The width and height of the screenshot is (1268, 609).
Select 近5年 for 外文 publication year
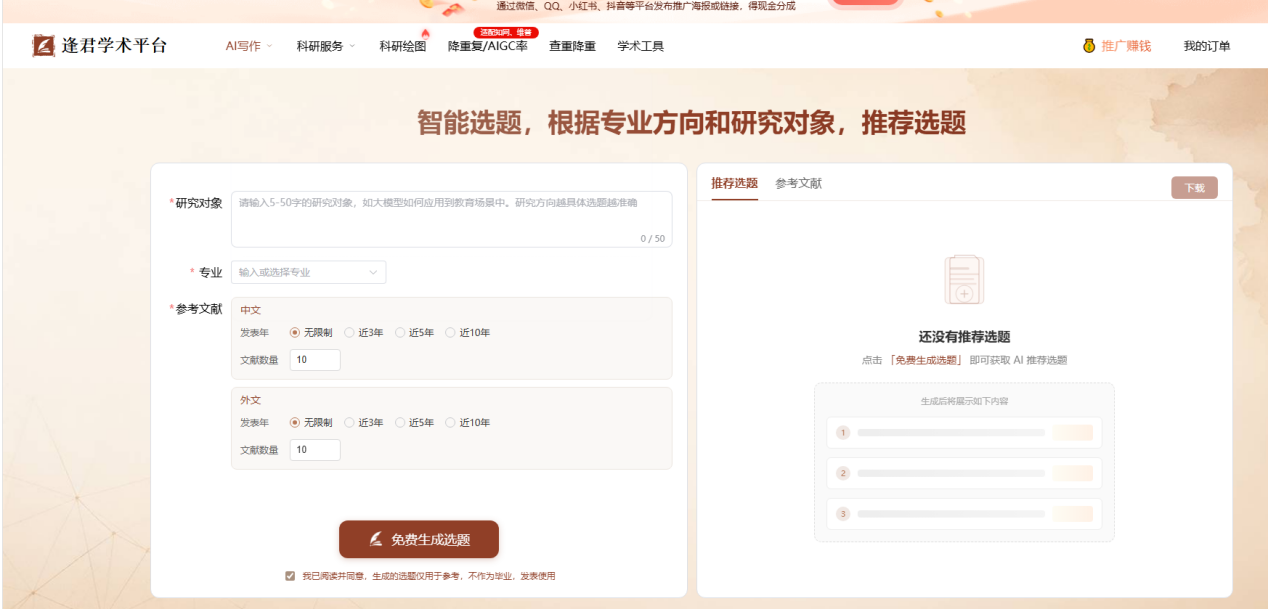400,423
